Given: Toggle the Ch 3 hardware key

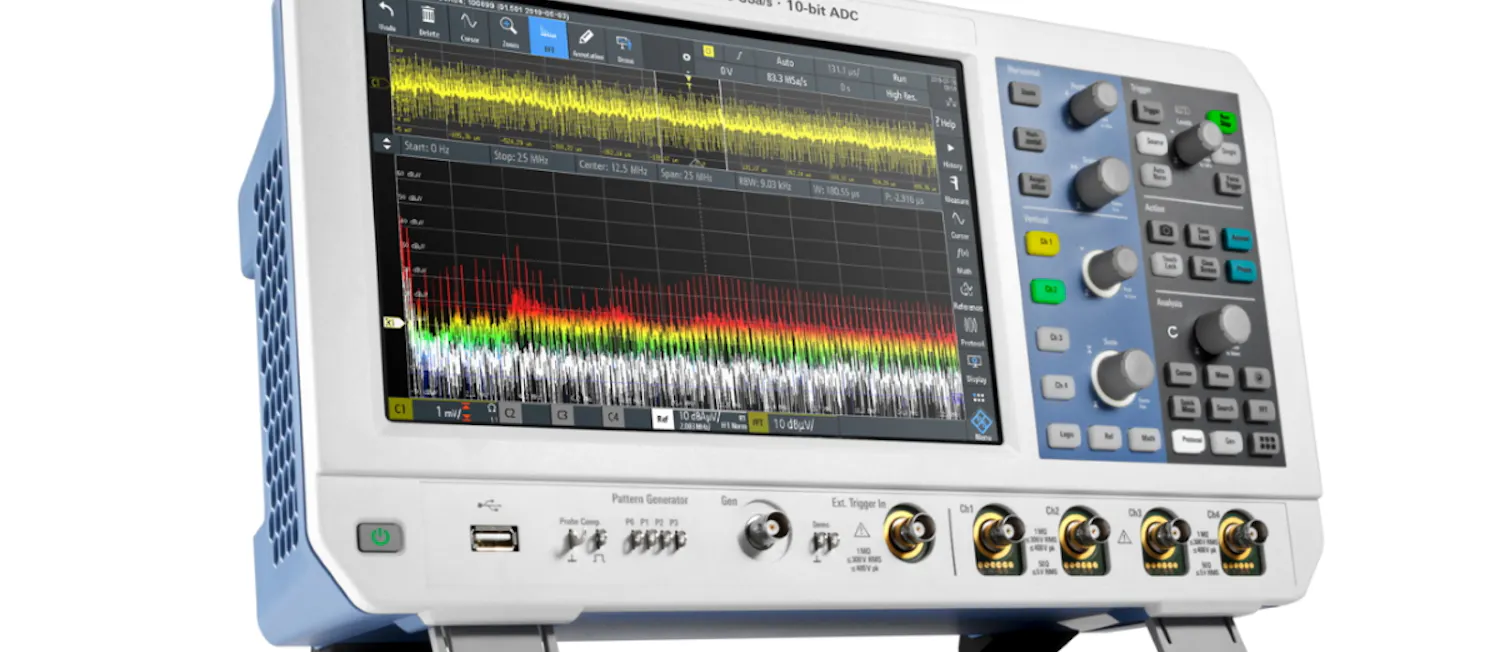Looking at the screenshot, I should pyautogui.click(x=1052, y=338).
